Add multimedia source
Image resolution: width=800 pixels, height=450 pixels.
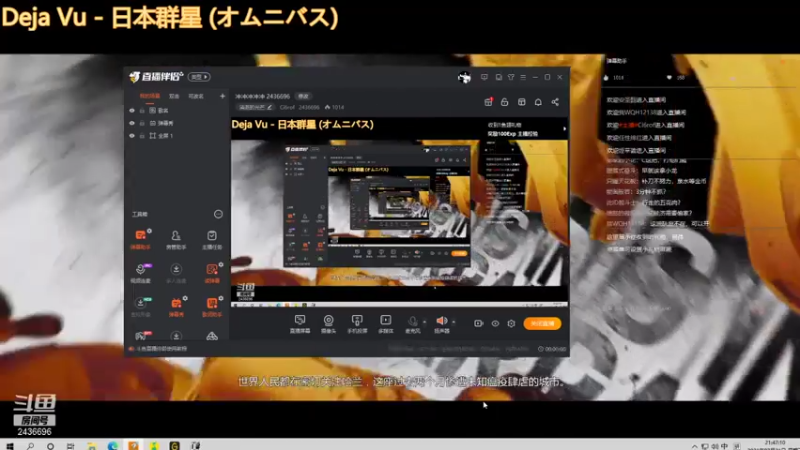386,323
